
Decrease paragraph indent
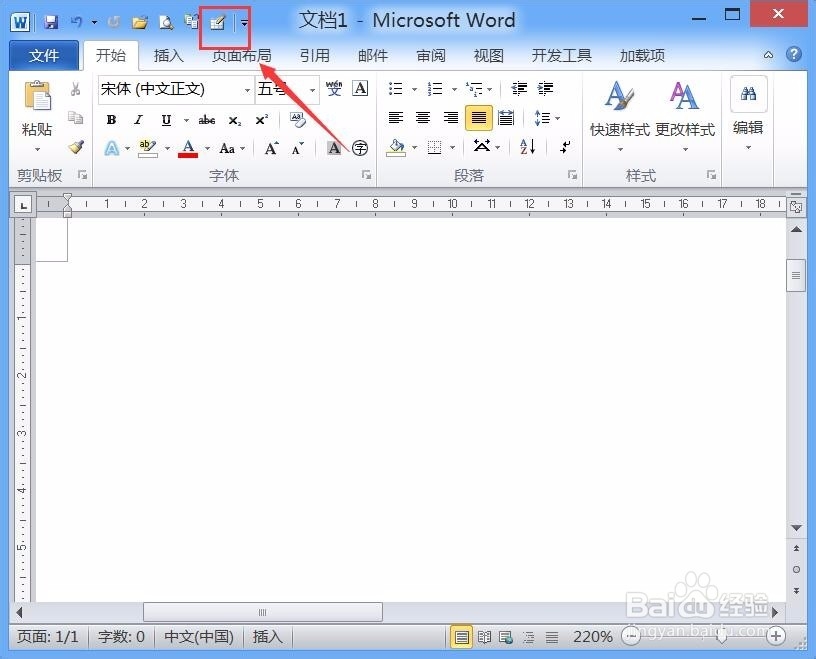519,89
